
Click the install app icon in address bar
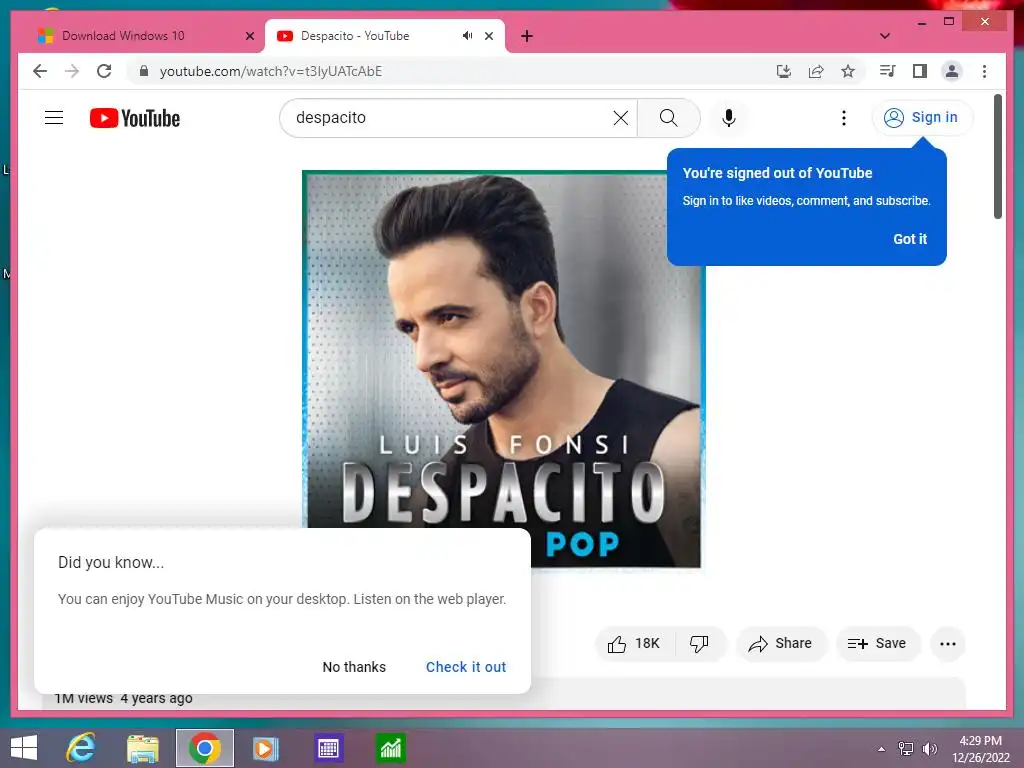coord(784,71)
